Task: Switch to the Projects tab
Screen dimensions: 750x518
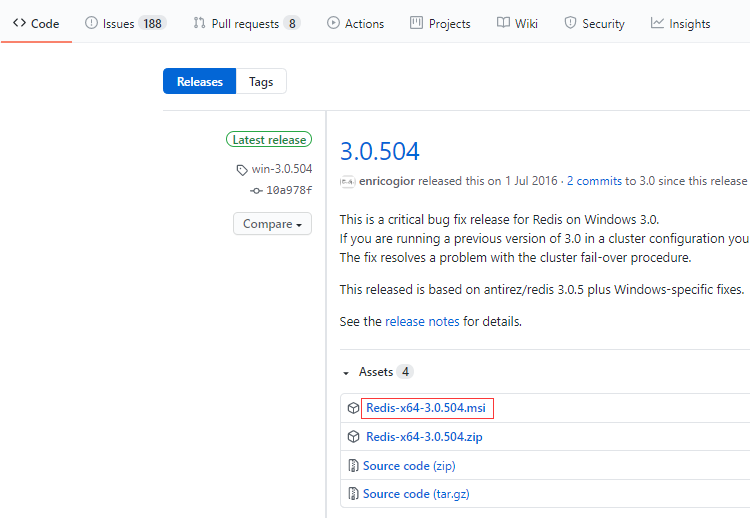Action: pos(441,23)
